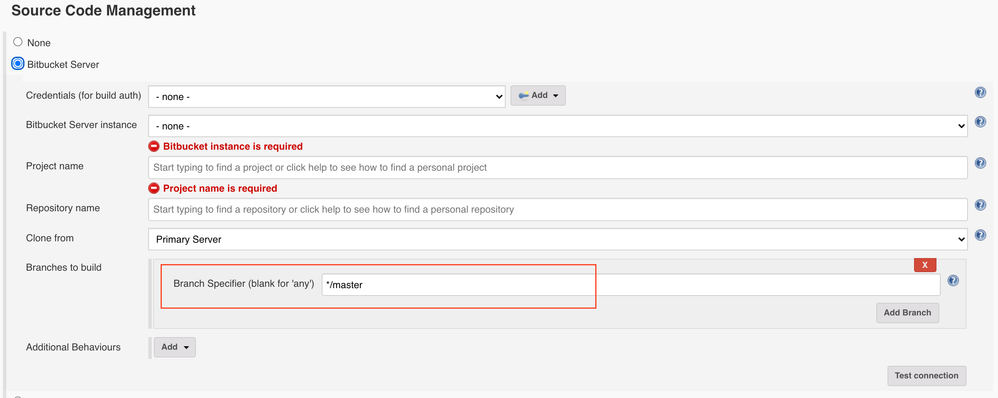
Task: Open help icon for Branch Specifier
Action: point(953,281)
